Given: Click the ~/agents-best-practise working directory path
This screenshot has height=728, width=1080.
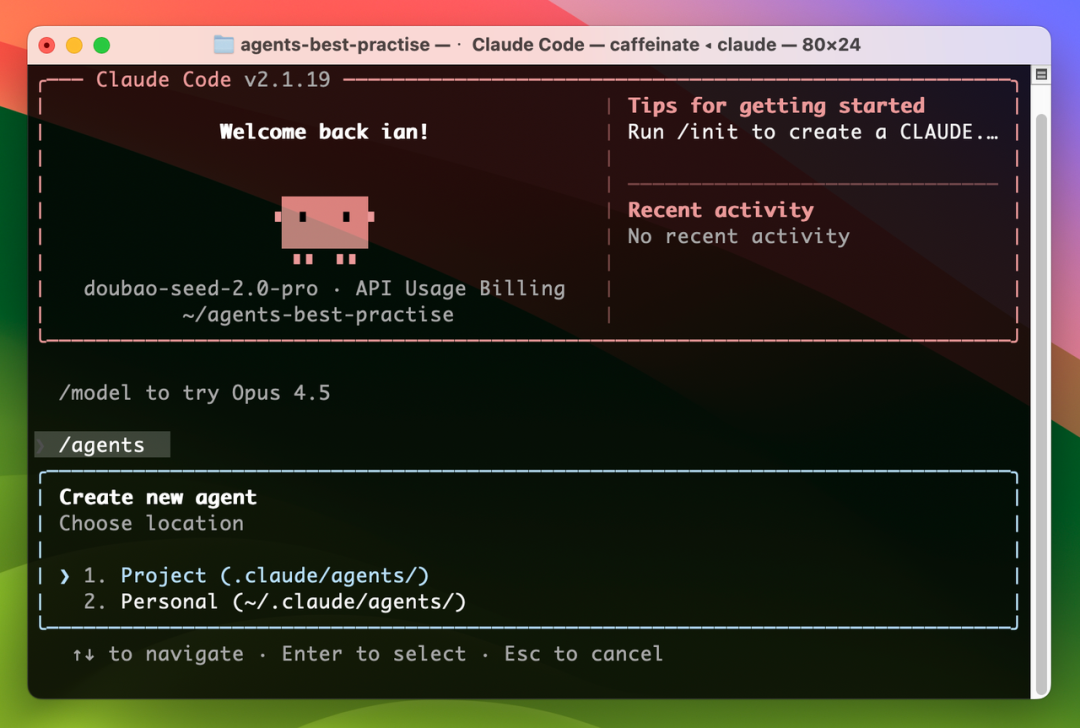Looking at the screenshot, I should (x=318, y=315).
